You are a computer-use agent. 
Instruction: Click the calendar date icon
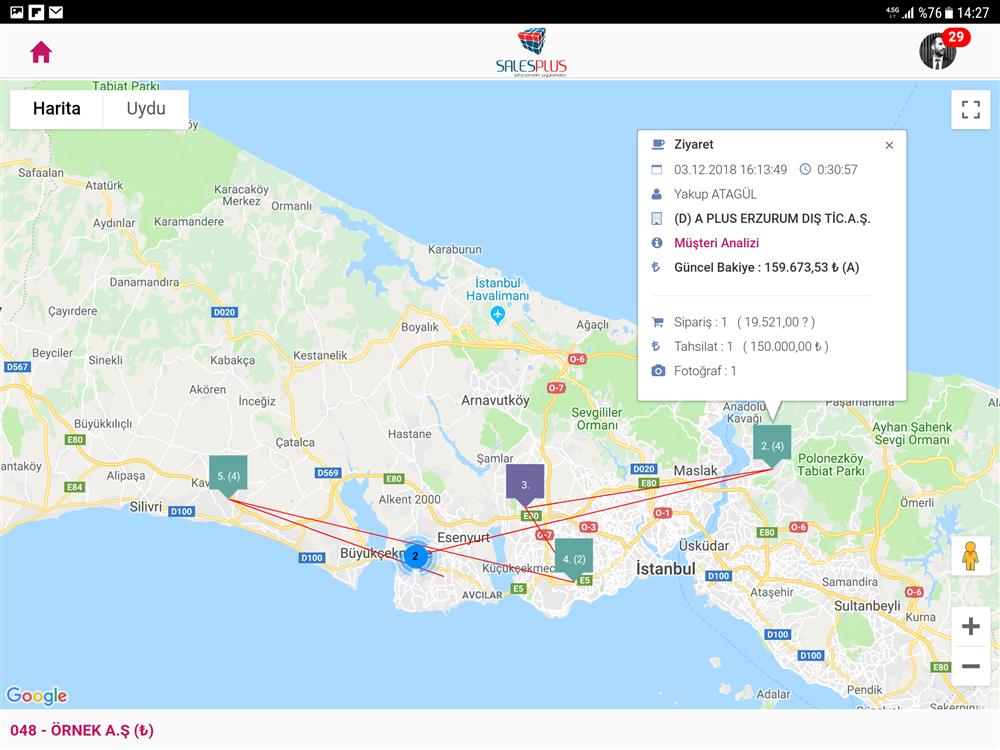657,170
